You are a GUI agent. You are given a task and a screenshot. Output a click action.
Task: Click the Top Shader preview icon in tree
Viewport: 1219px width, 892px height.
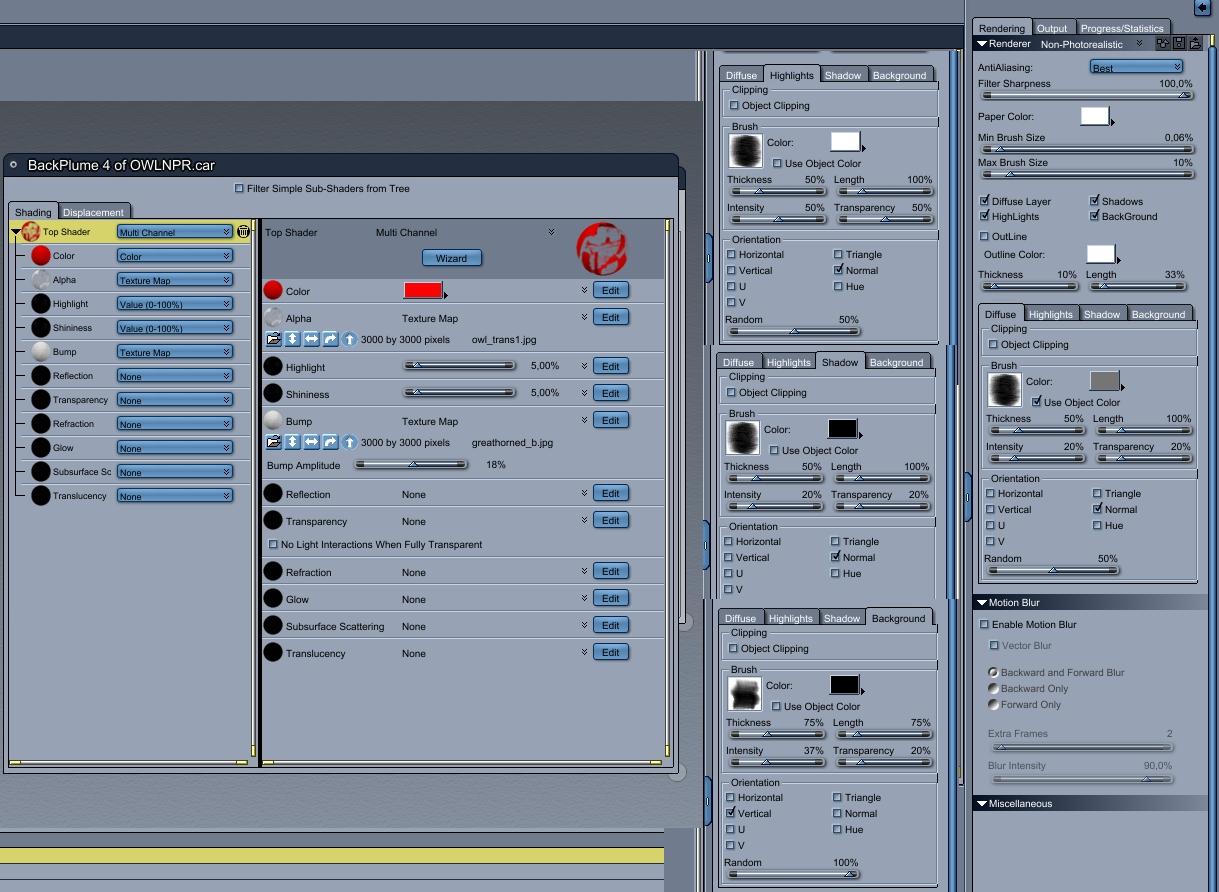pyautogui.click(x=31, y=232)
